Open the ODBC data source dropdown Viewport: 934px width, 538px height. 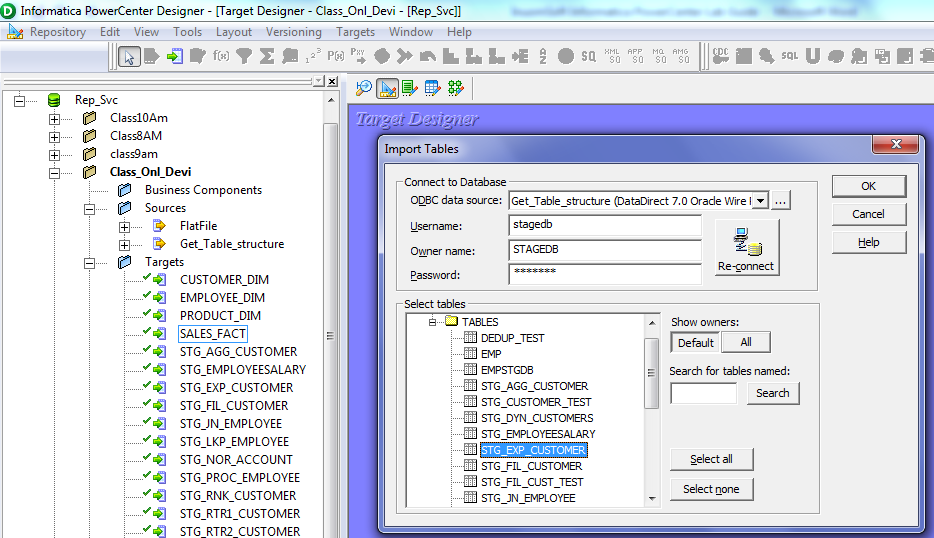pos(761,201)
